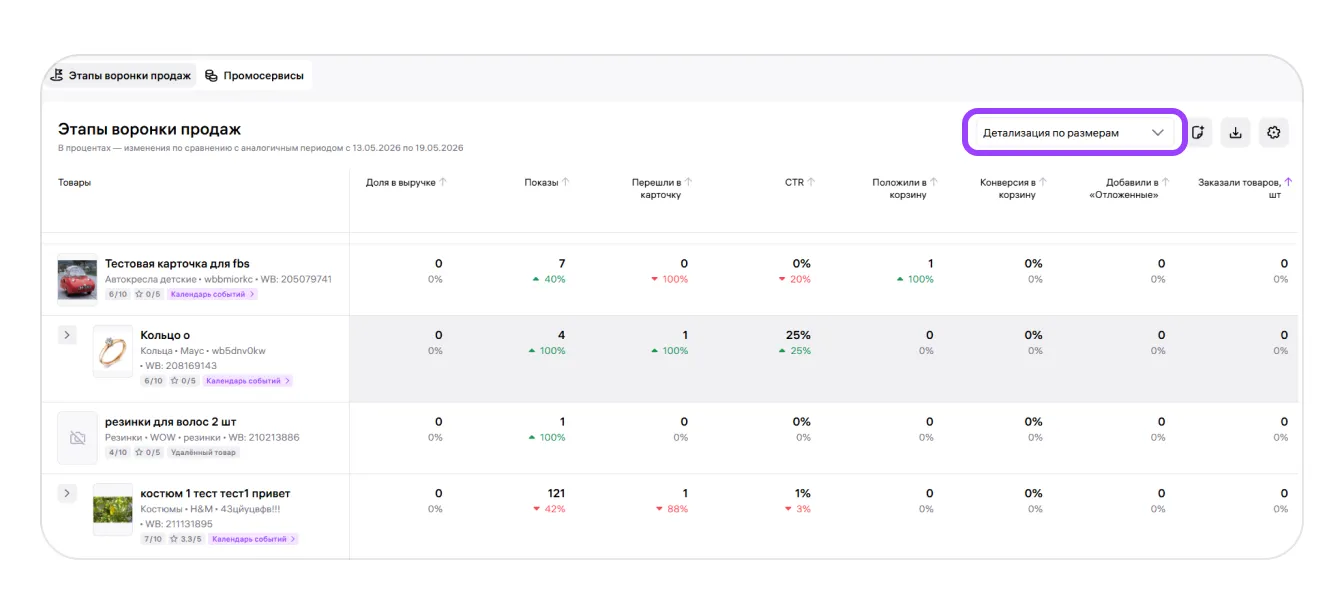This screenshot has width=1344, height=614.
Task: Switch to Промосервисы tab
Action: coord(254,75)
